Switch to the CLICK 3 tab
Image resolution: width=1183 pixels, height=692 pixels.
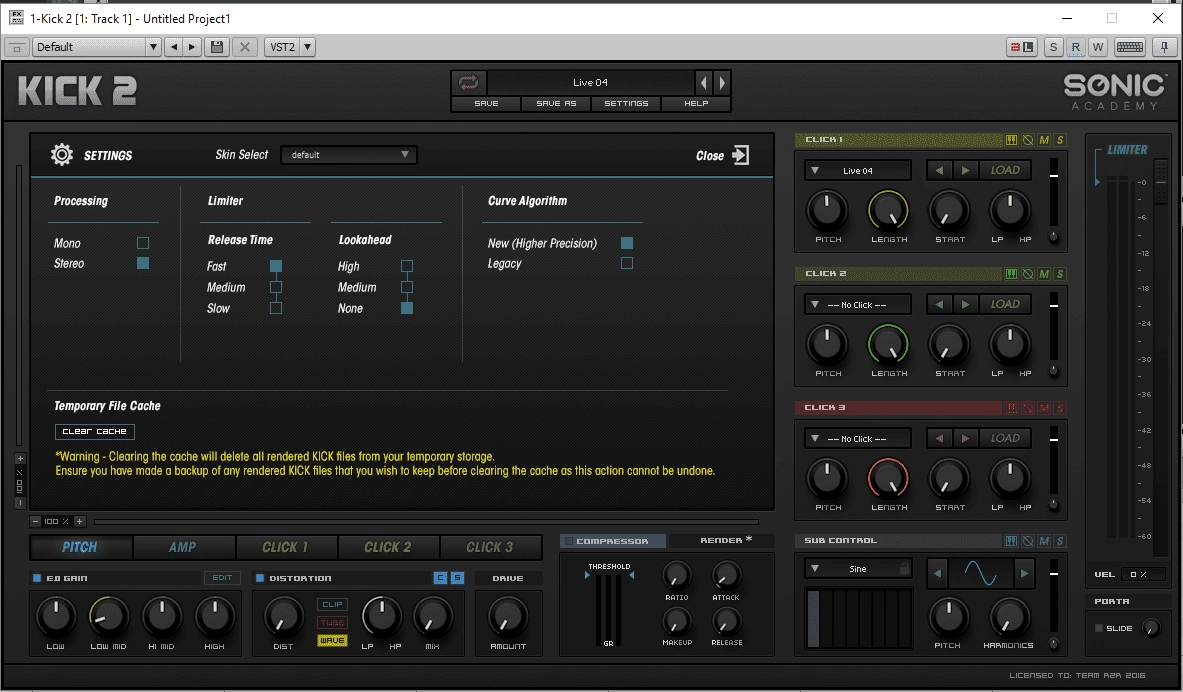point(490,547)
